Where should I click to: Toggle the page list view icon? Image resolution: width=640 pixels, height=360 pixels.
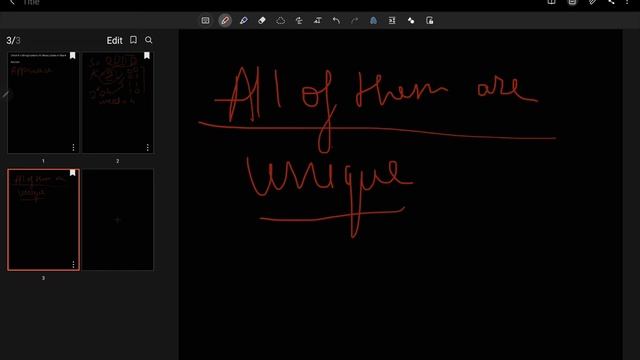[572, 2]
